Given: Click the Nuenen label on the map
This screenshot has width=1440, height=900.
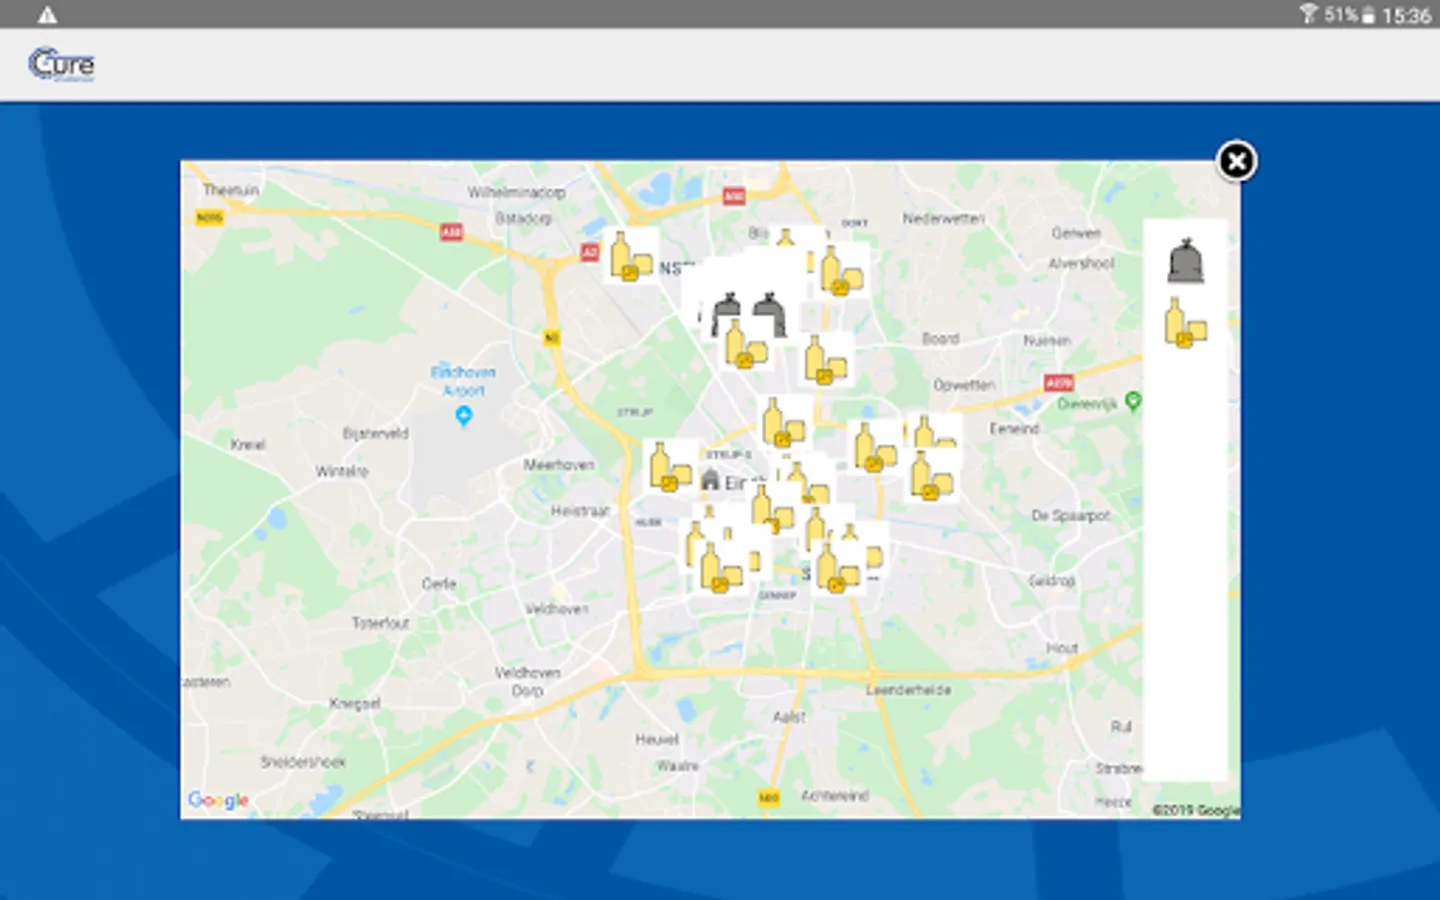Looking at the screenshot, I should click(x=1046, y=340).
